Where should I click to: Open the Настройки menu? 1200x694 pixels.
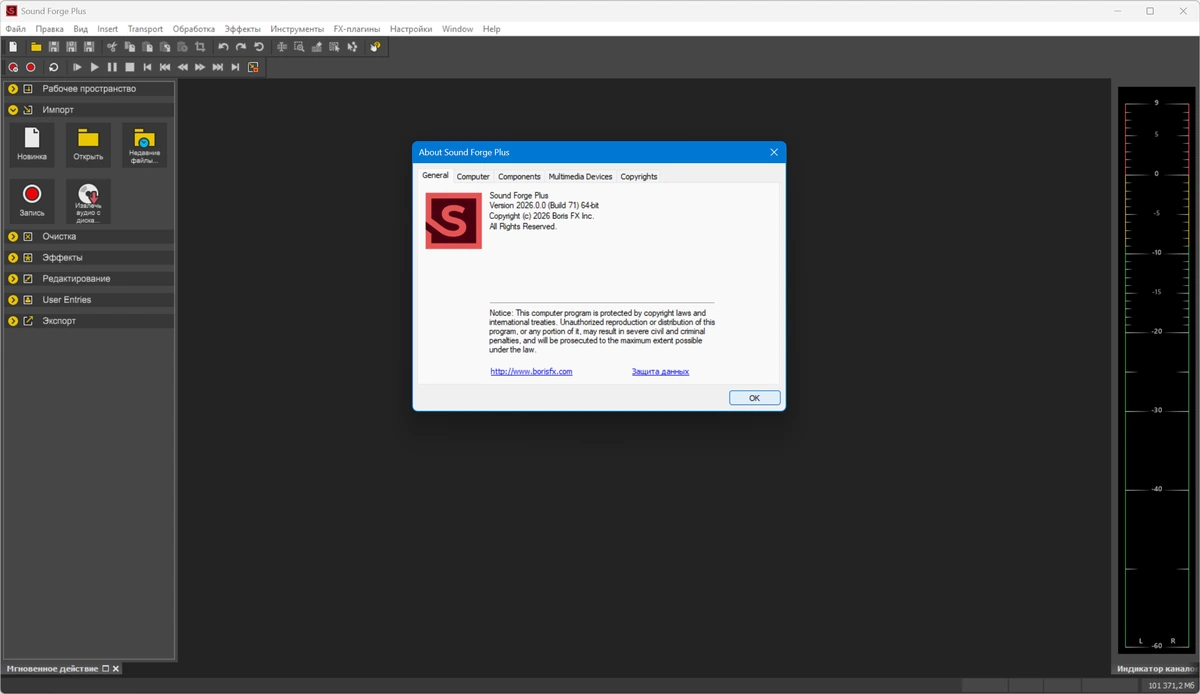click(x=411, y=29)
